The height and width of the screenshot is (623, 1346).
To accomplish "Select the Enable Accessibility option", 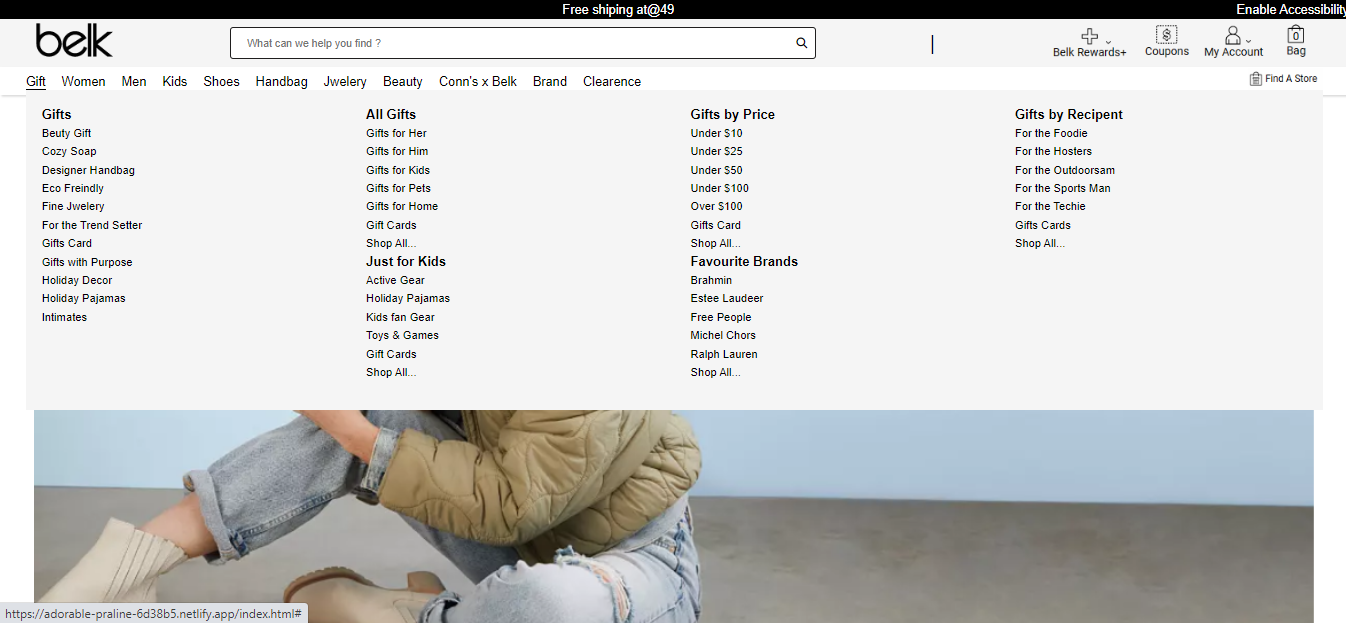I will tap(1290, 8).
